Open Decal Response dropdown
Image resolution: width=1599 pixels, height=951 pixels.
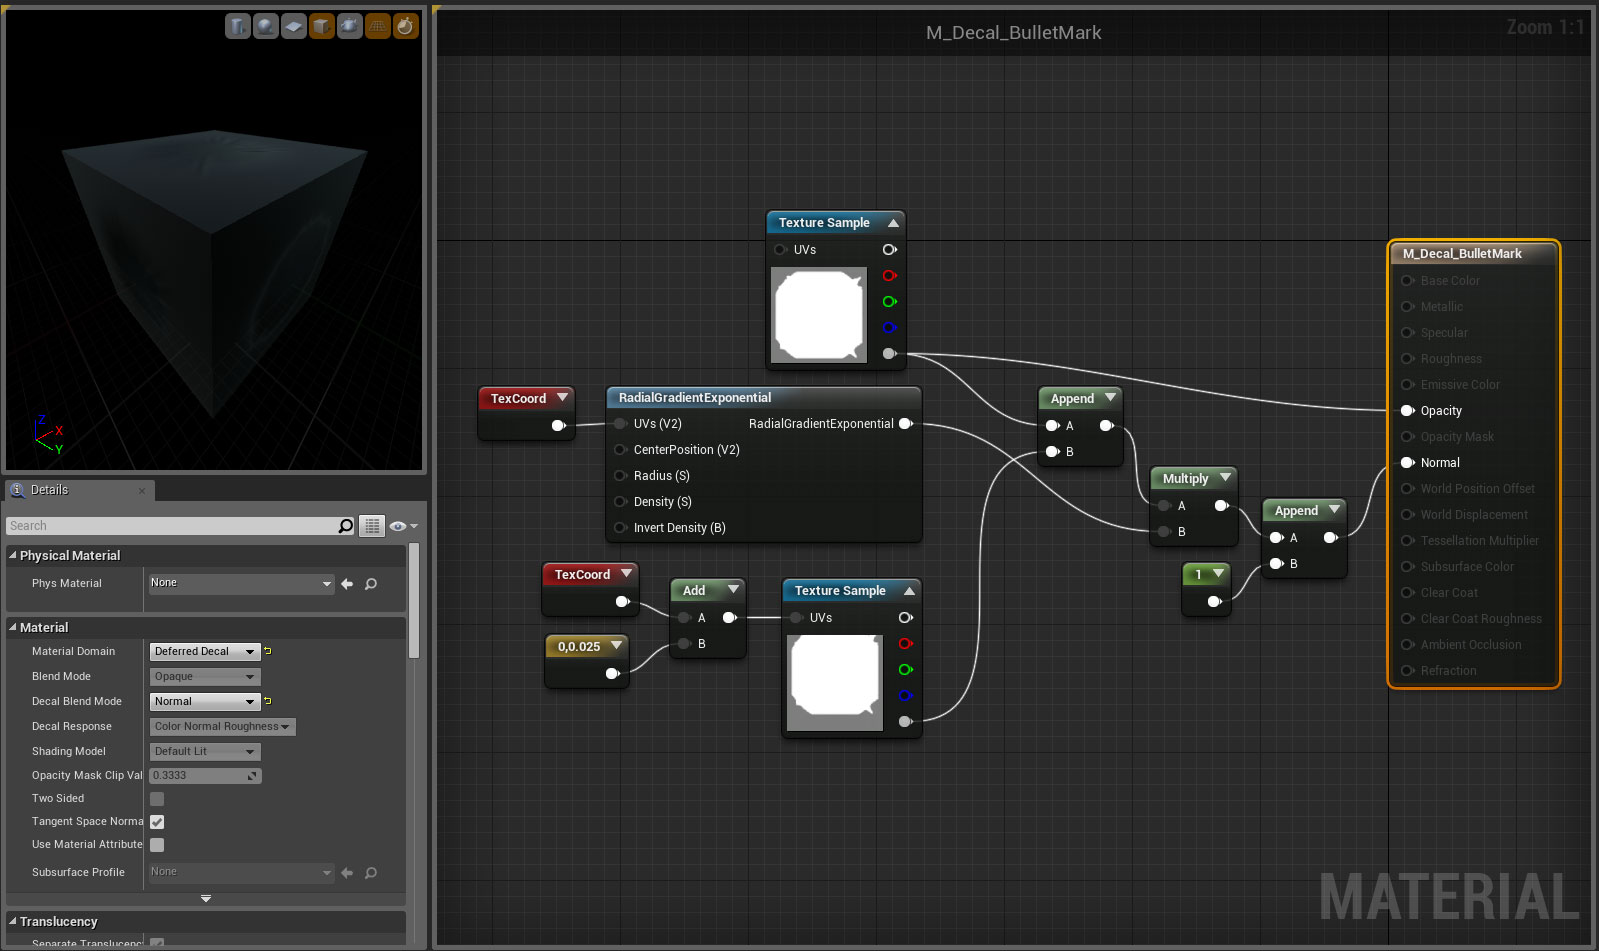[x=222, y=727]
